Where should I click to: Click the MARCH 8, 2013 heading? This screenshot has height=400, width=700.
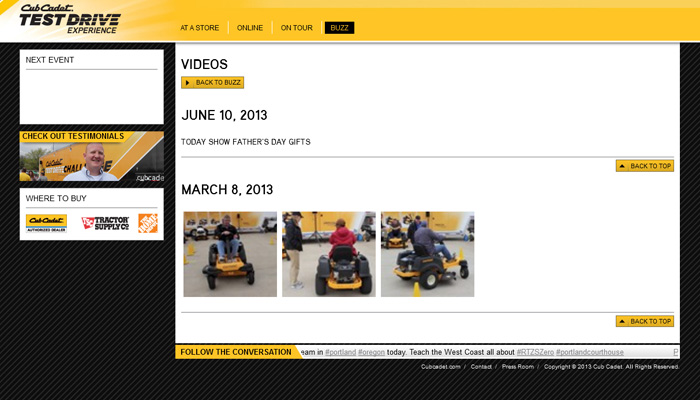pos(227,190)
